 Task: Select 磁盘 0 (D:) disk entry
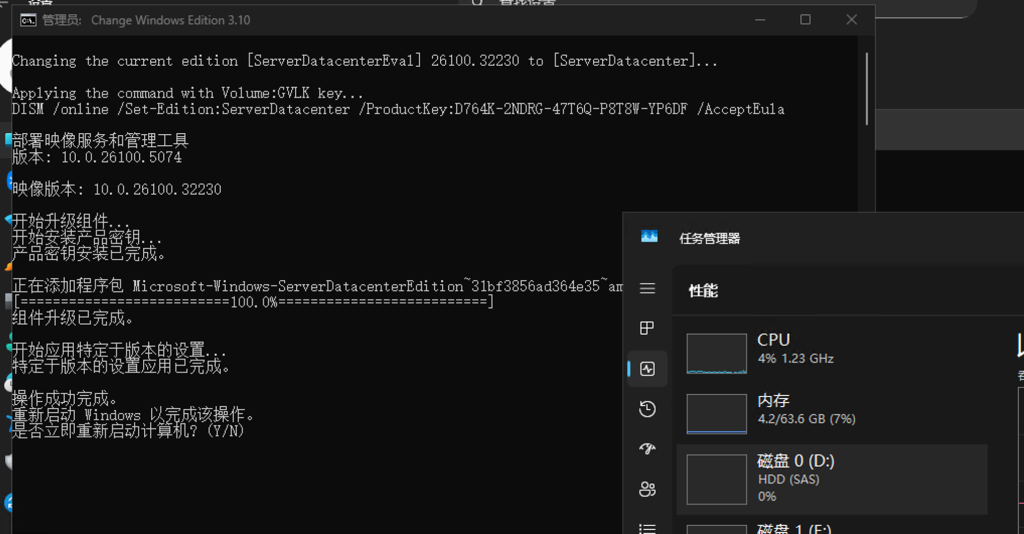tap(832, 479)
